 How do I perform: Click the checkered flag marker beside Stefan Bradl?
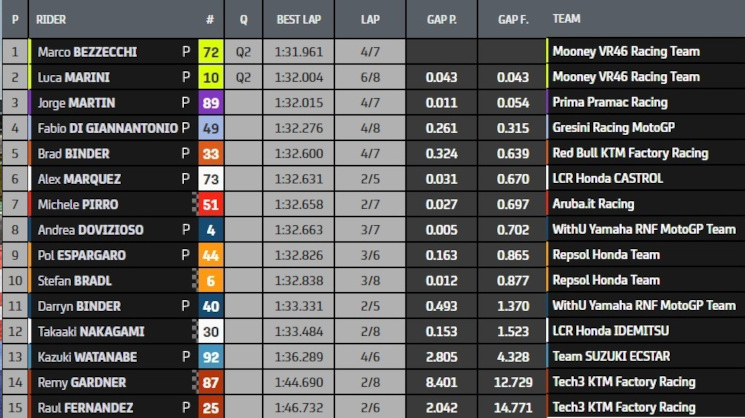point(194,280)
